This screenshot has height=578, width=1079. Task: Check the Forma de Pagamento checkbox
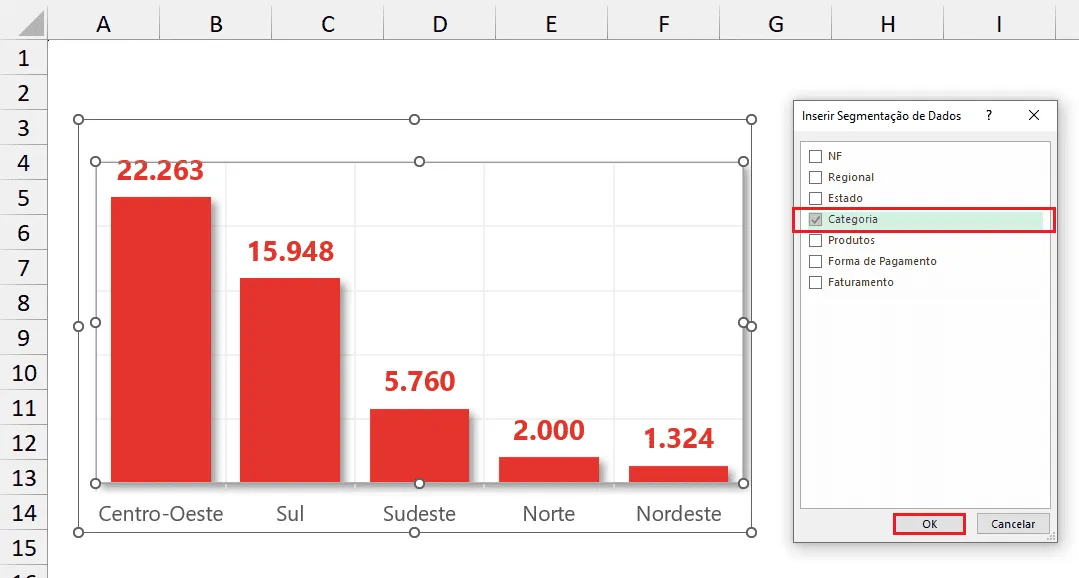(815, 261)
